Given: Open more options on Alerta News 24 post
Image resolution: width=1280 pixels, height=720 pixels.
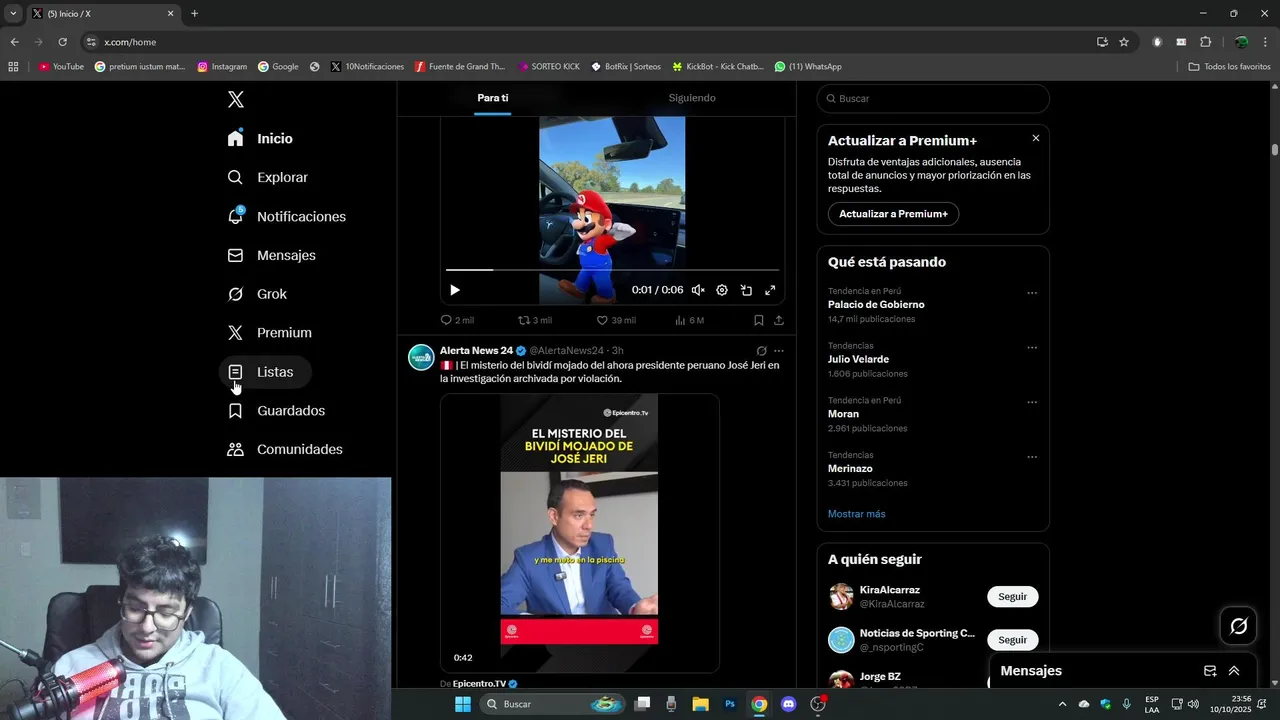Looking at the screenshot, I should click(x=779, y=351).
